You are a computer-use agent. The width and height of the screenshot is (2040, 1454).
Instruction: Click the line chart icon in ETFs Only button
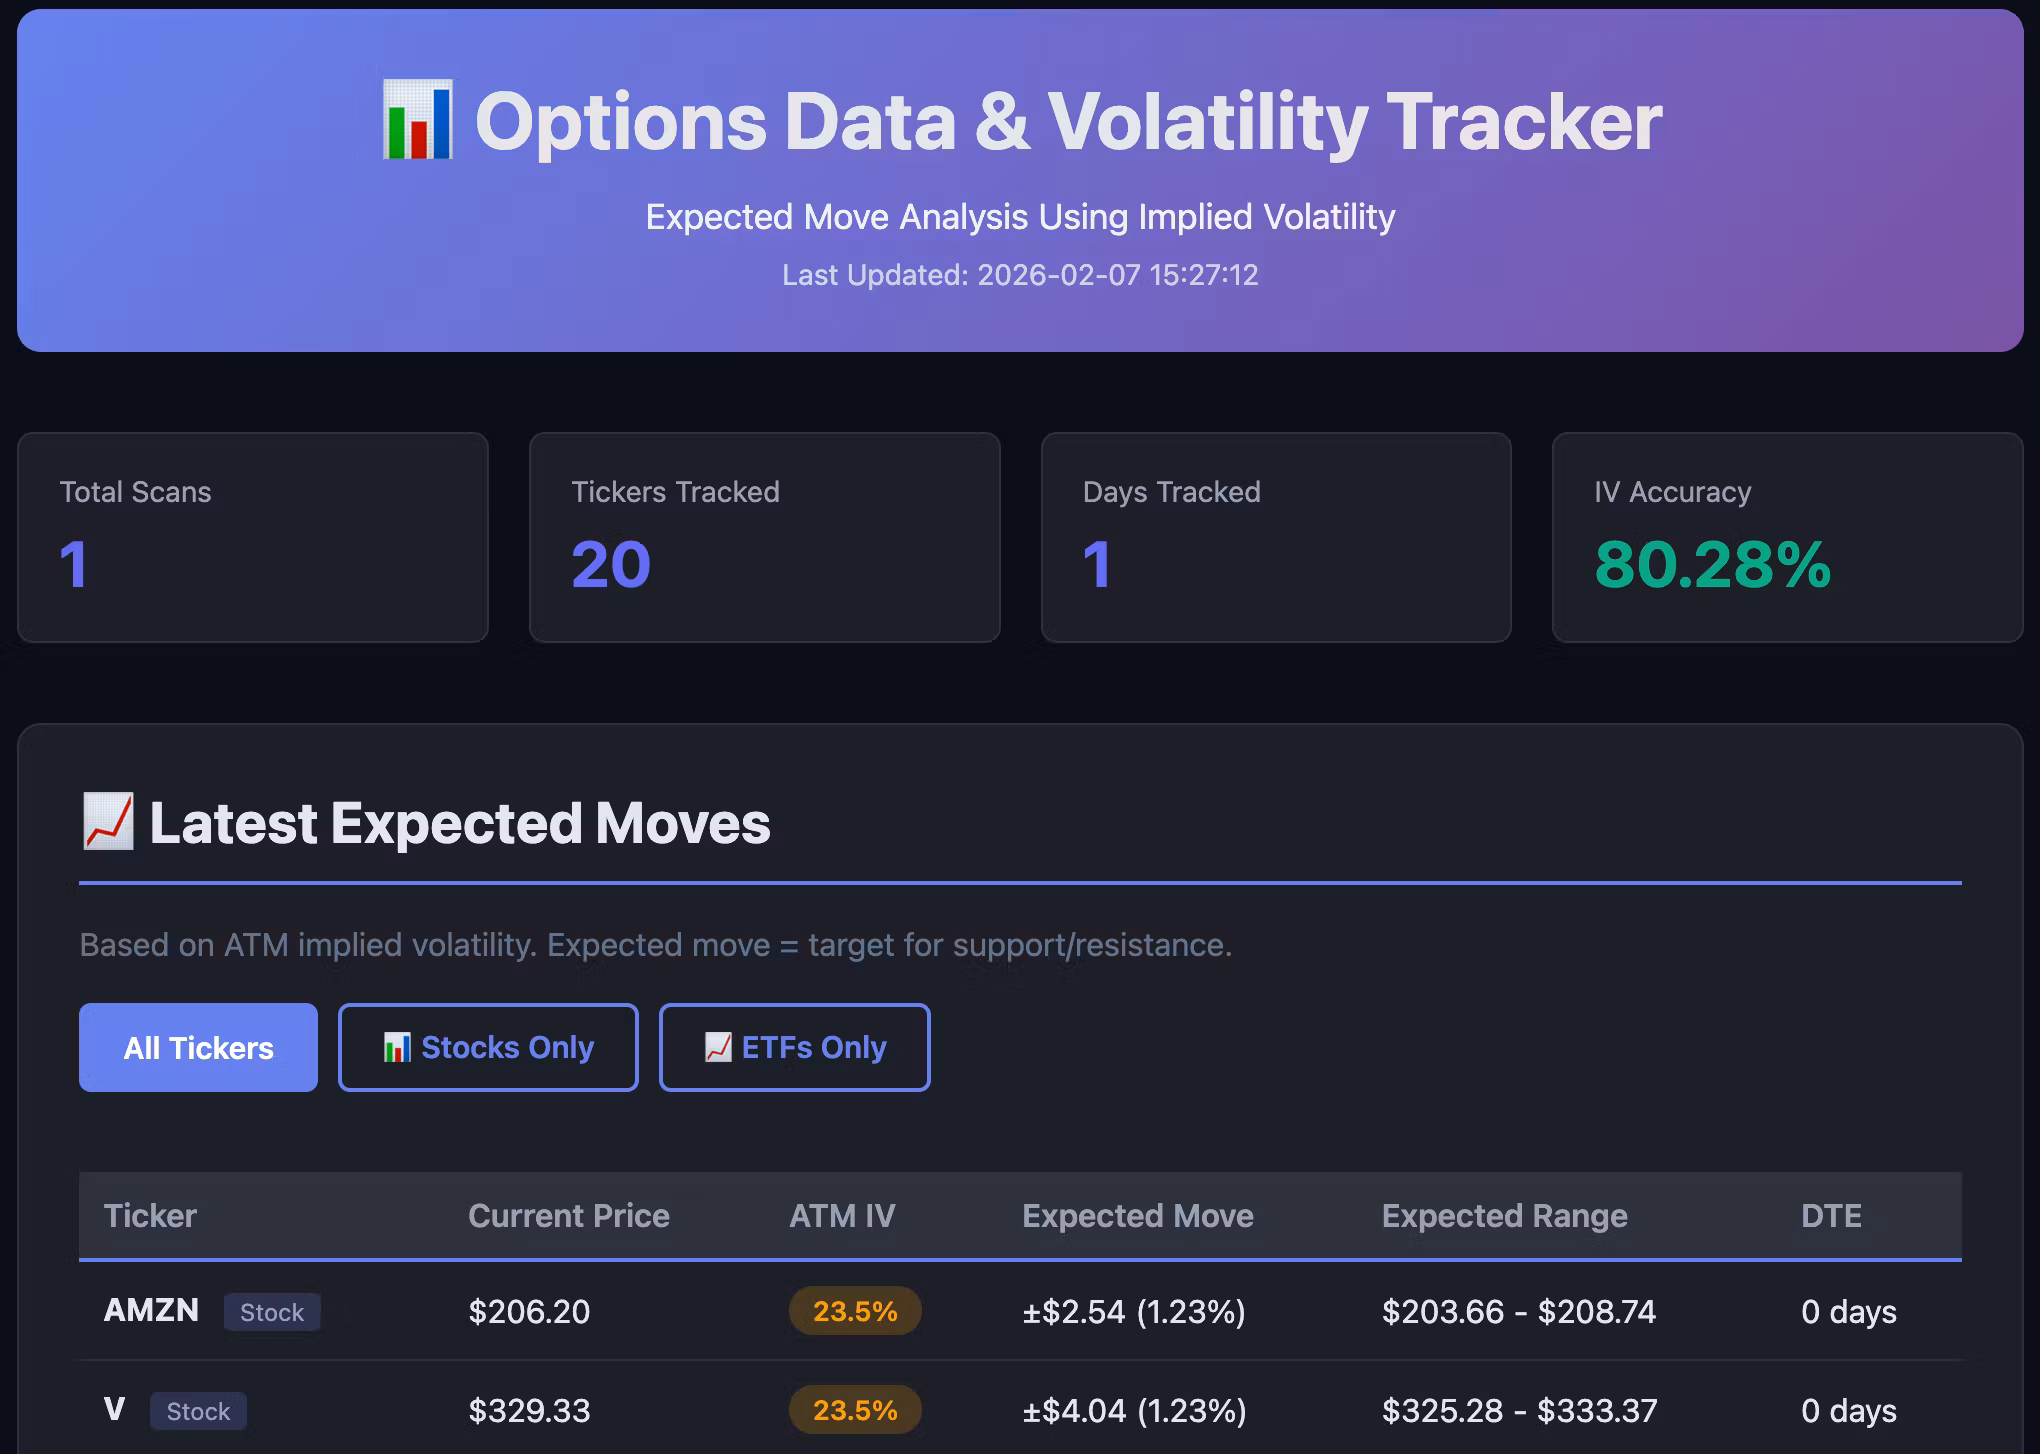(717, 1048)
